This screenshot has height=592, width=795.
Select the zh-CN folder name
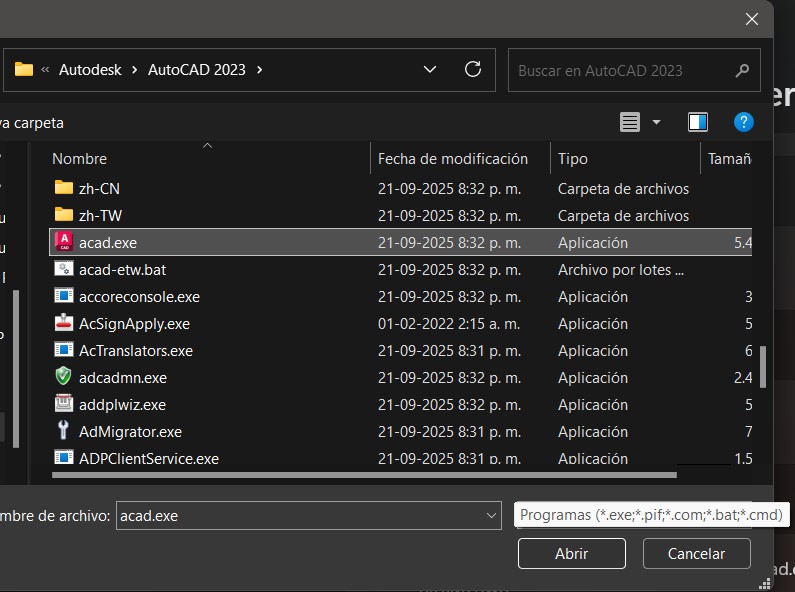tap(99, 189)
